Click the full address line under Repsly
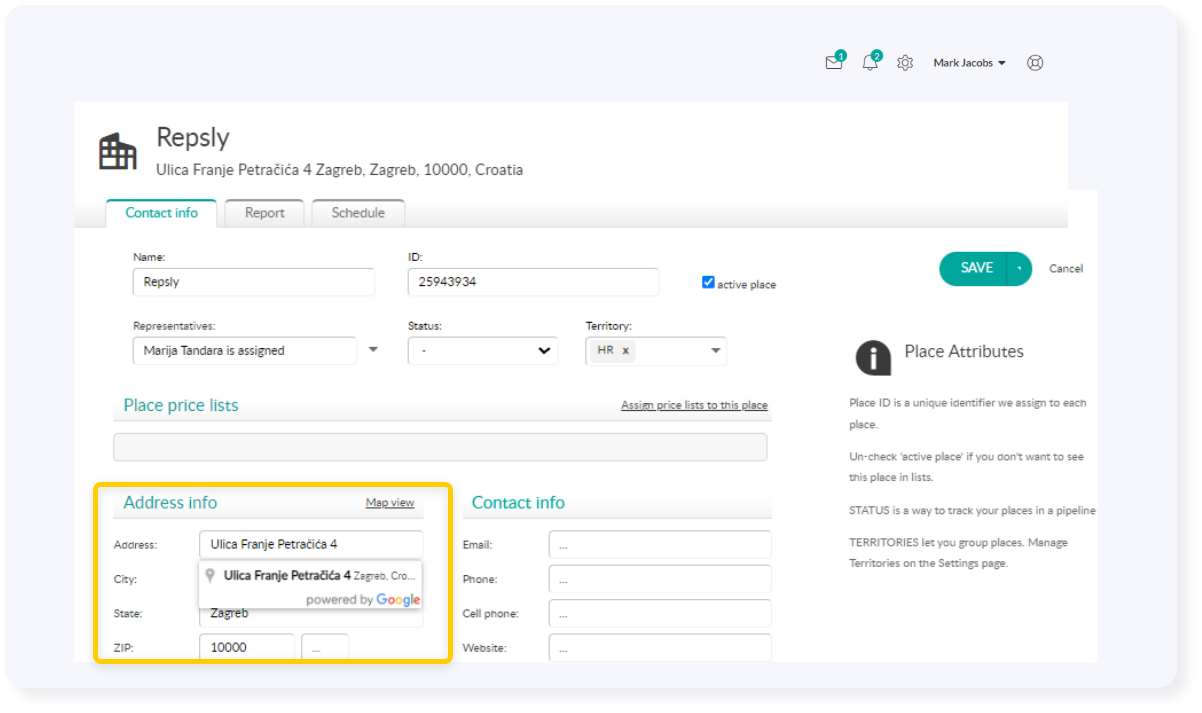Screen dimensions: 1202x713 pos(339,170)
